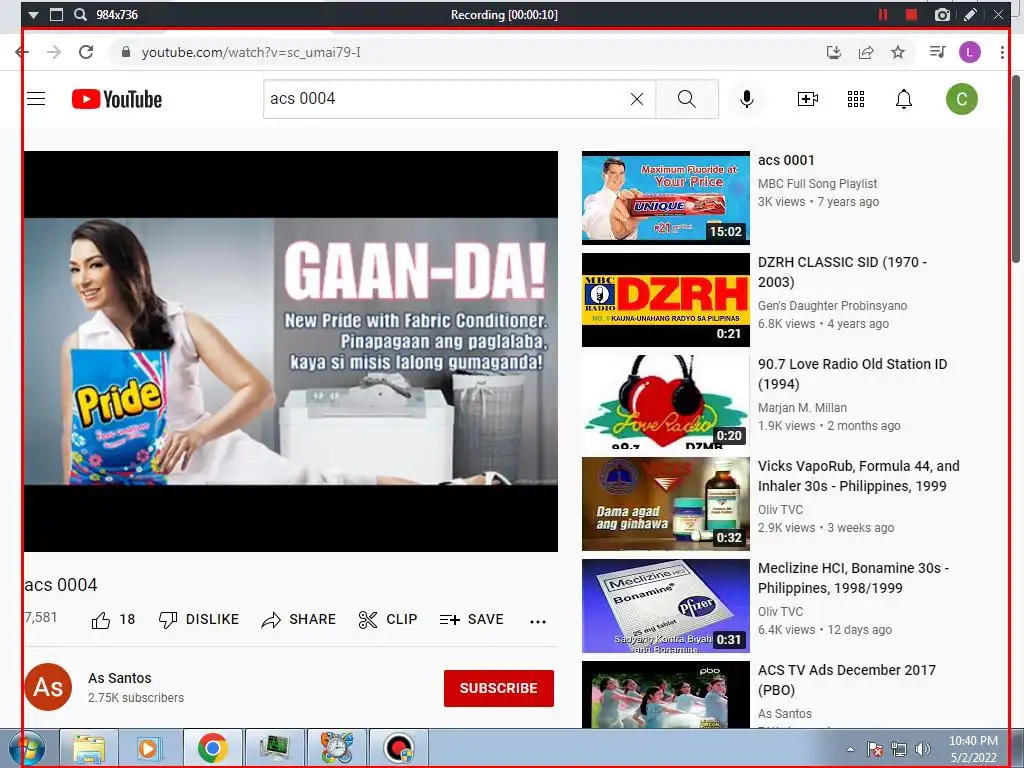Open the browser media controls icon
The image size is (1024, 768).
coord(937,52)
